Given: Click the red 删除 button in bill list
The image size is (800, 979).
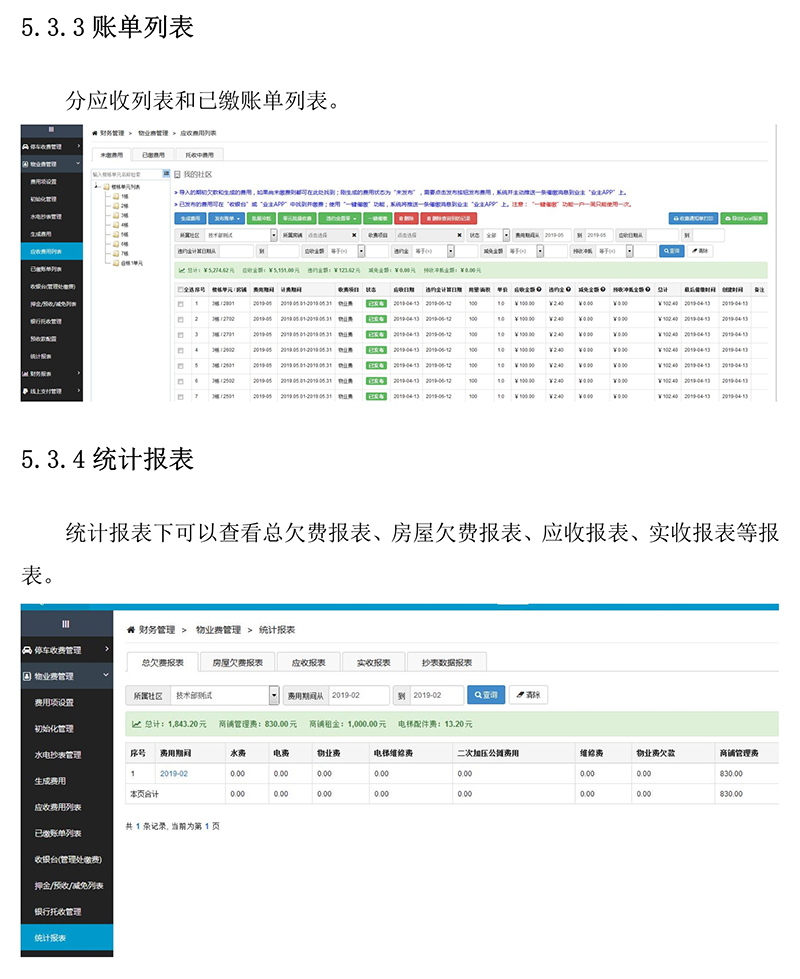Looking at the screenshot, I should click(406, 217).
